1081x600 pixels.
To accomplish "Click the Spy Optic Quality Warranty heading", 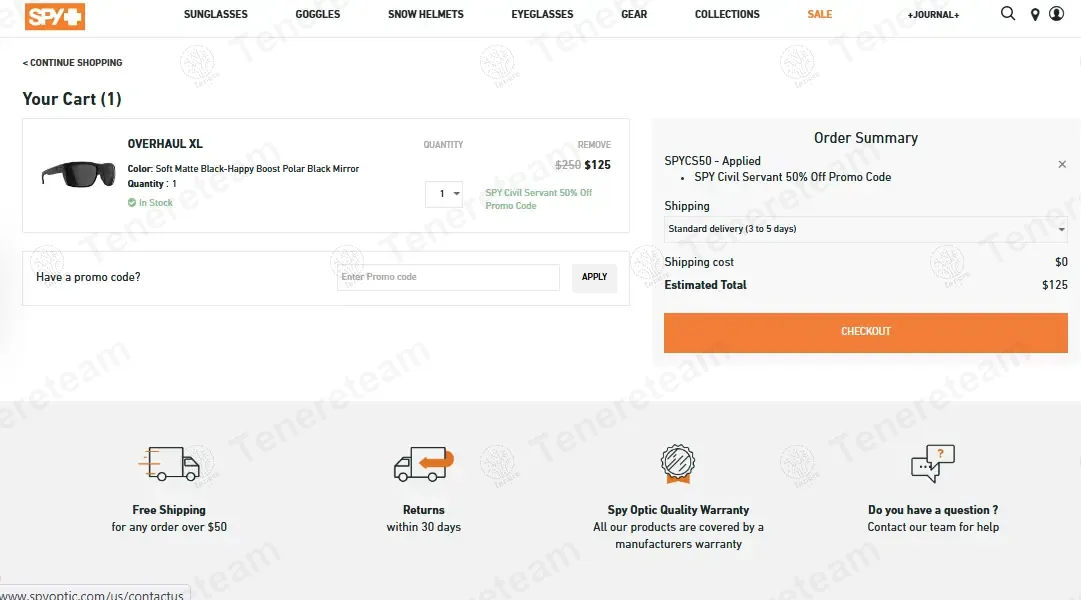I will coord(678,510).
